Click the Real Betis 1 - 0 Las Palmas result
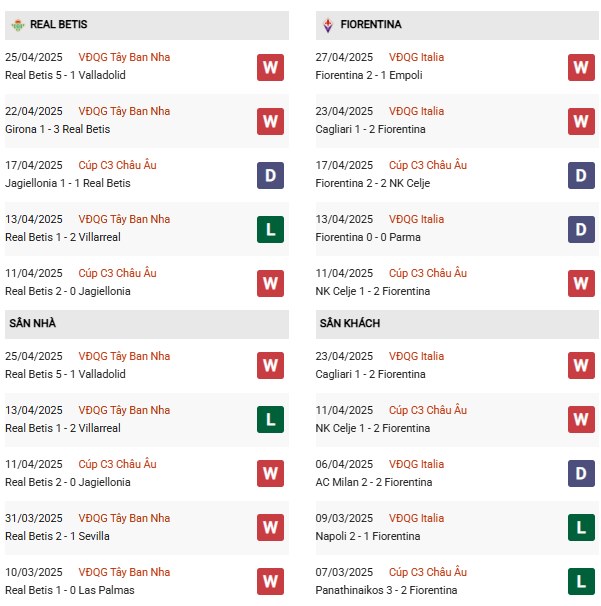This screenshot has height=606, width=601. 70,590
